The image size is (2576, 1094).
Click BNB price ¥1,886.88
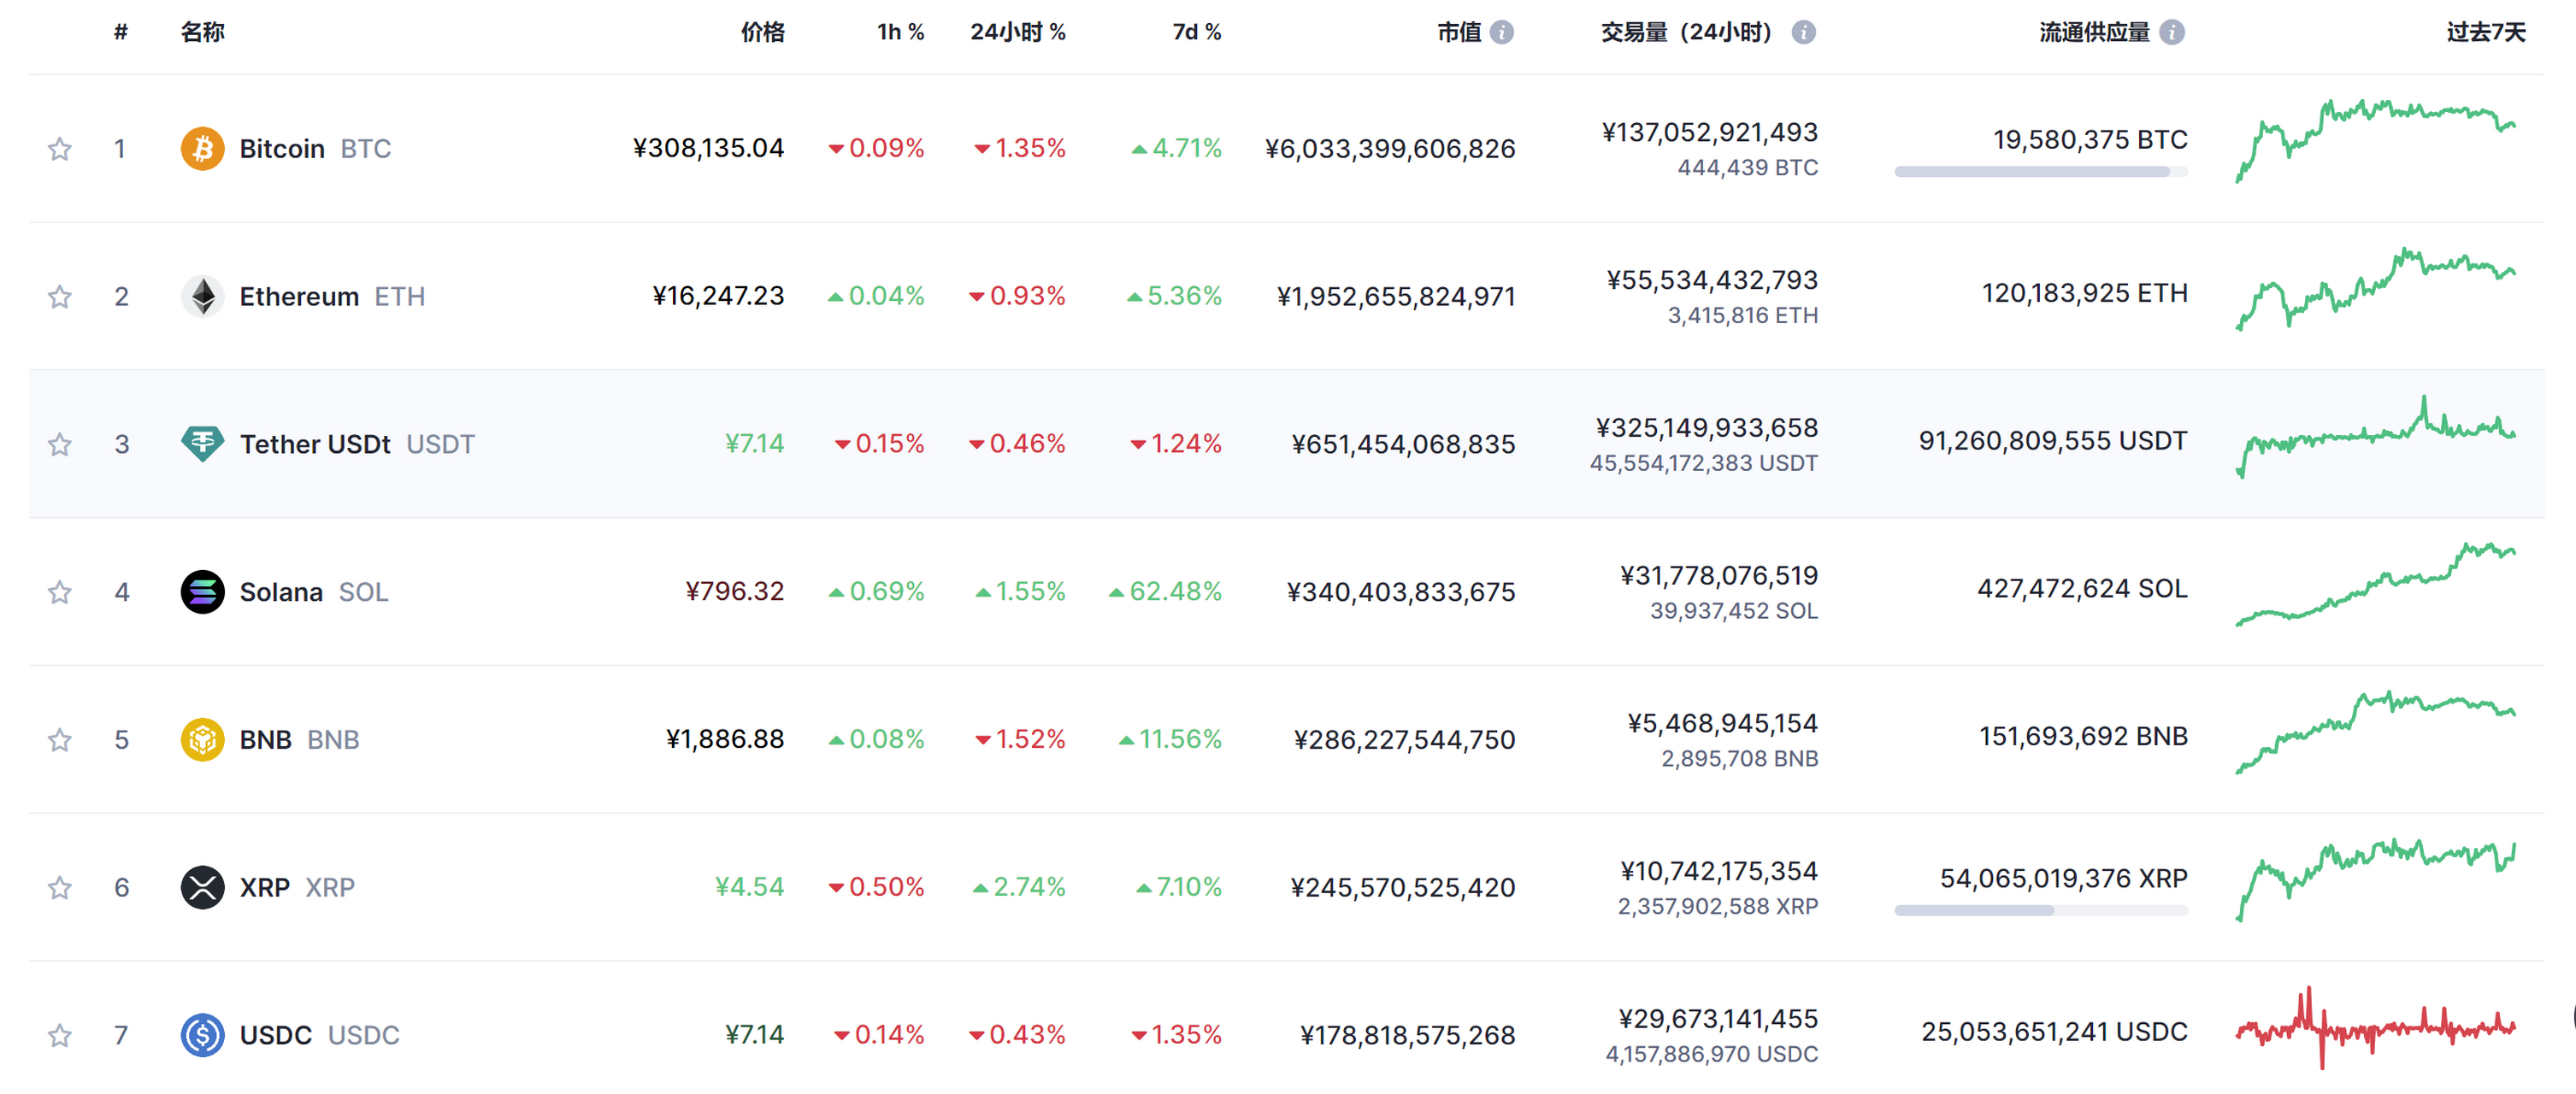tap(725, 739)
